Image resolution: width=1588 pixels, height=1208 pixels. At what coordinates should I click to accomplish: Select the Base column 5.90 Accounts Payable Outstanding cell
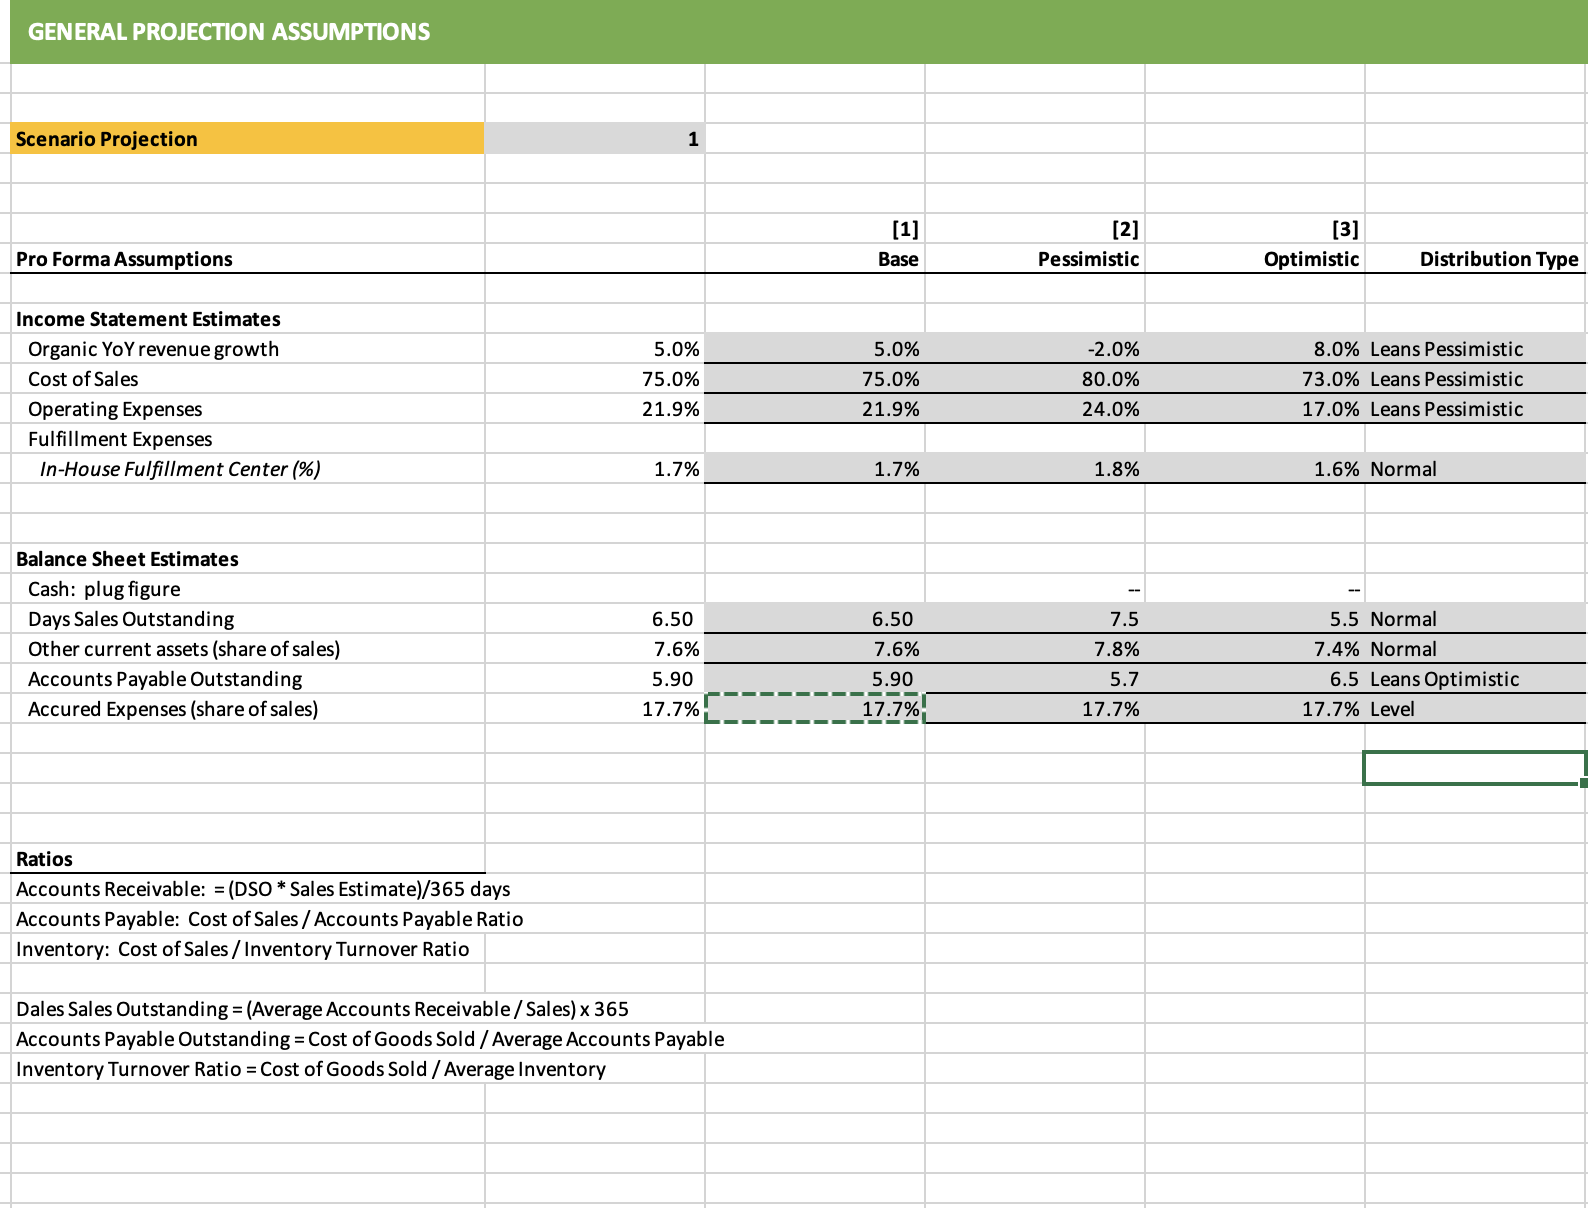[815, 679]
